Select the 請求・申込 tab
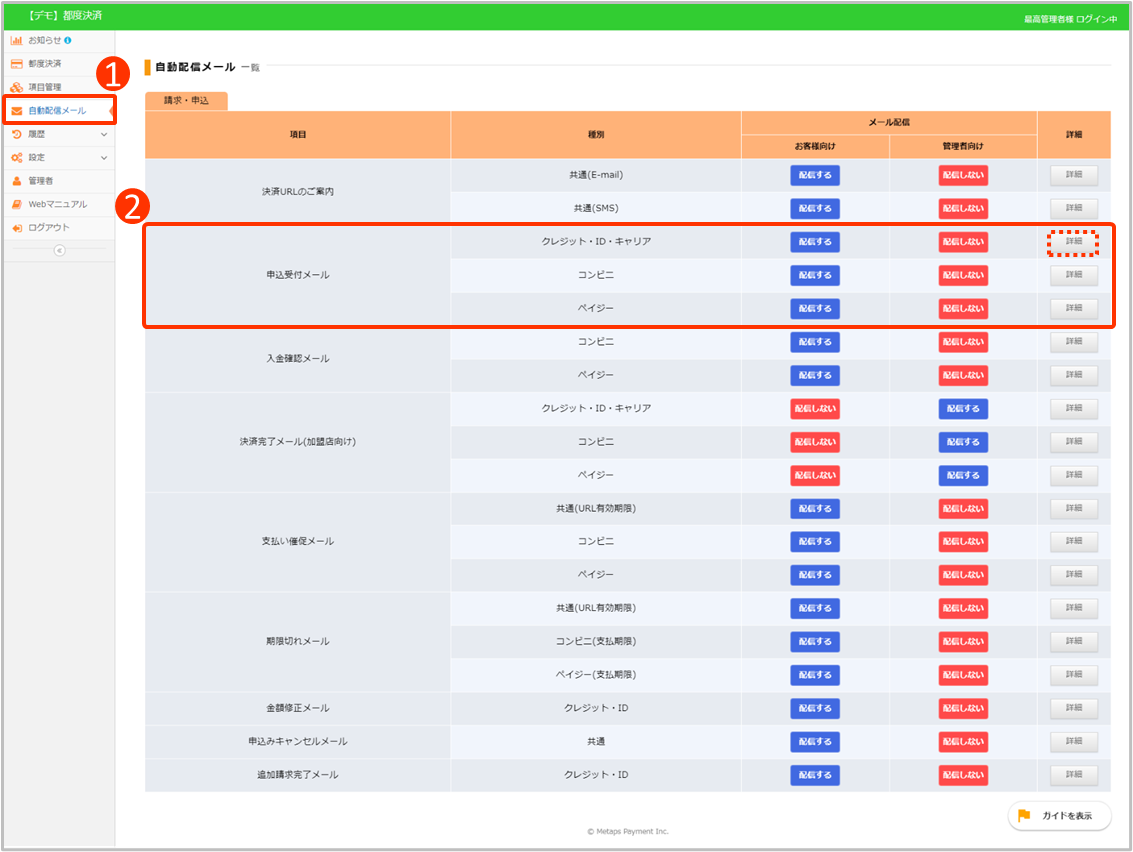This screenshot has width=1133, height=852. pos(186,101)
